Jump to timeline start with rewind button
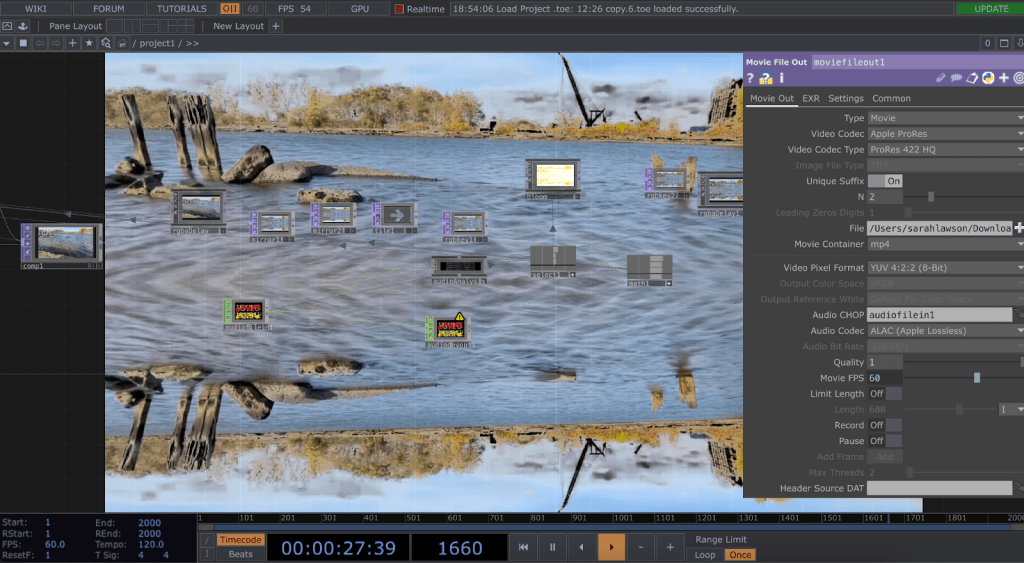Image resolution: width=1024 pixels, height=563 pixels. coord(523,547)
